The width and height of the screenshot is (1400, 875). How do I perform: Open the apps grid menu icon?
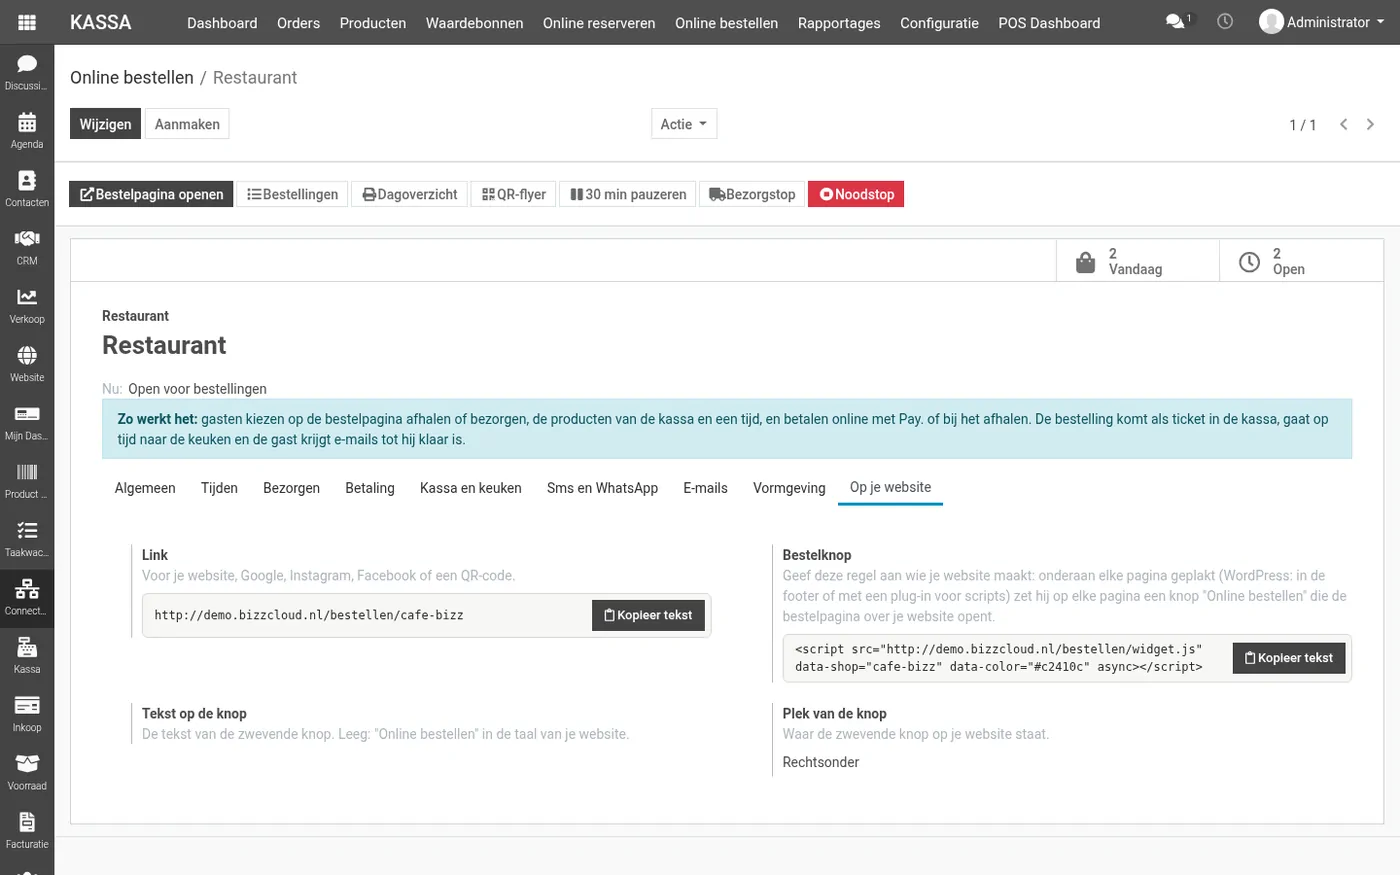click(x=27, y=22)
